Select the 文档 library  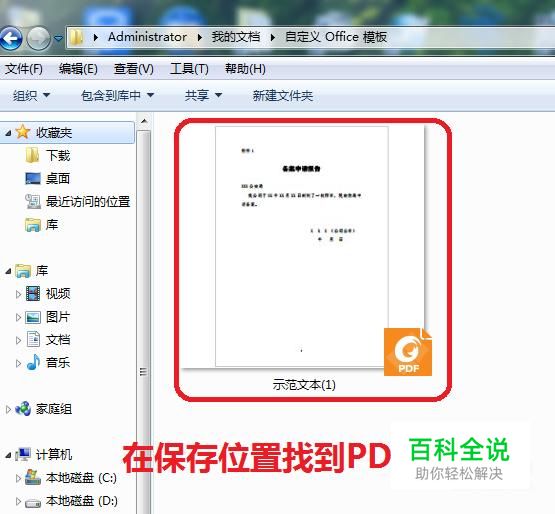tap(58, 340)
